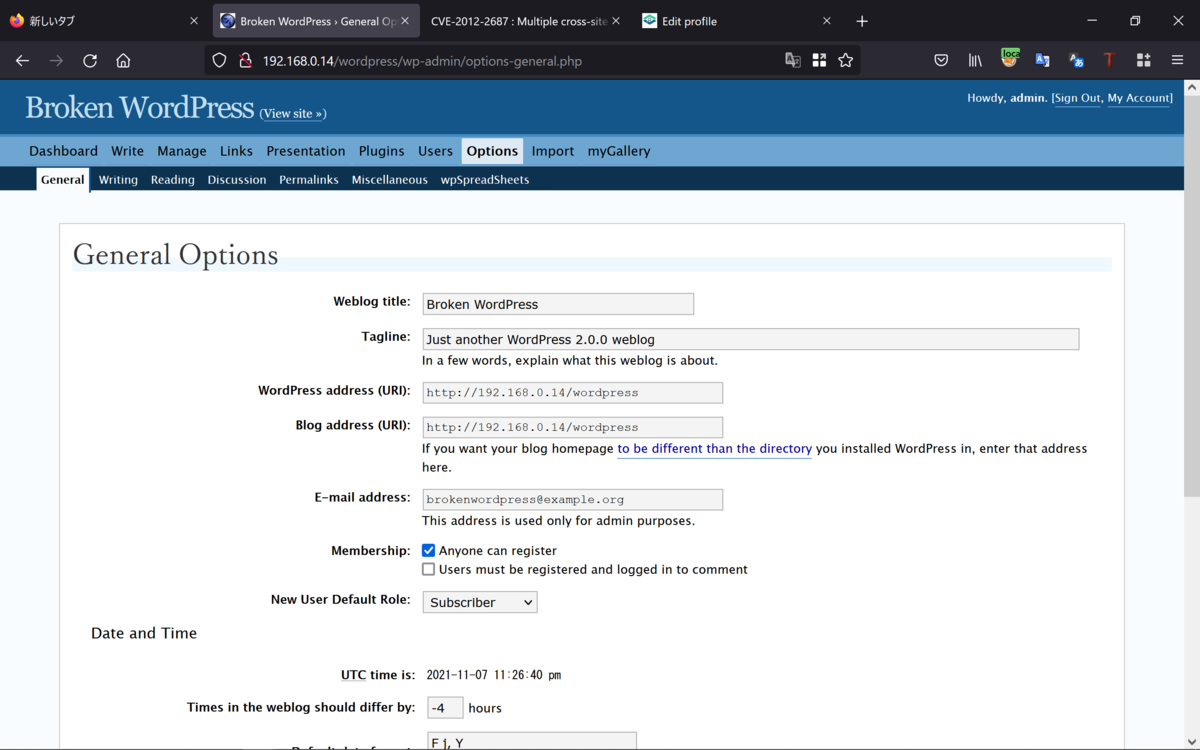
Task: Open the Plugins menu
Action: (x=382, y=151)
